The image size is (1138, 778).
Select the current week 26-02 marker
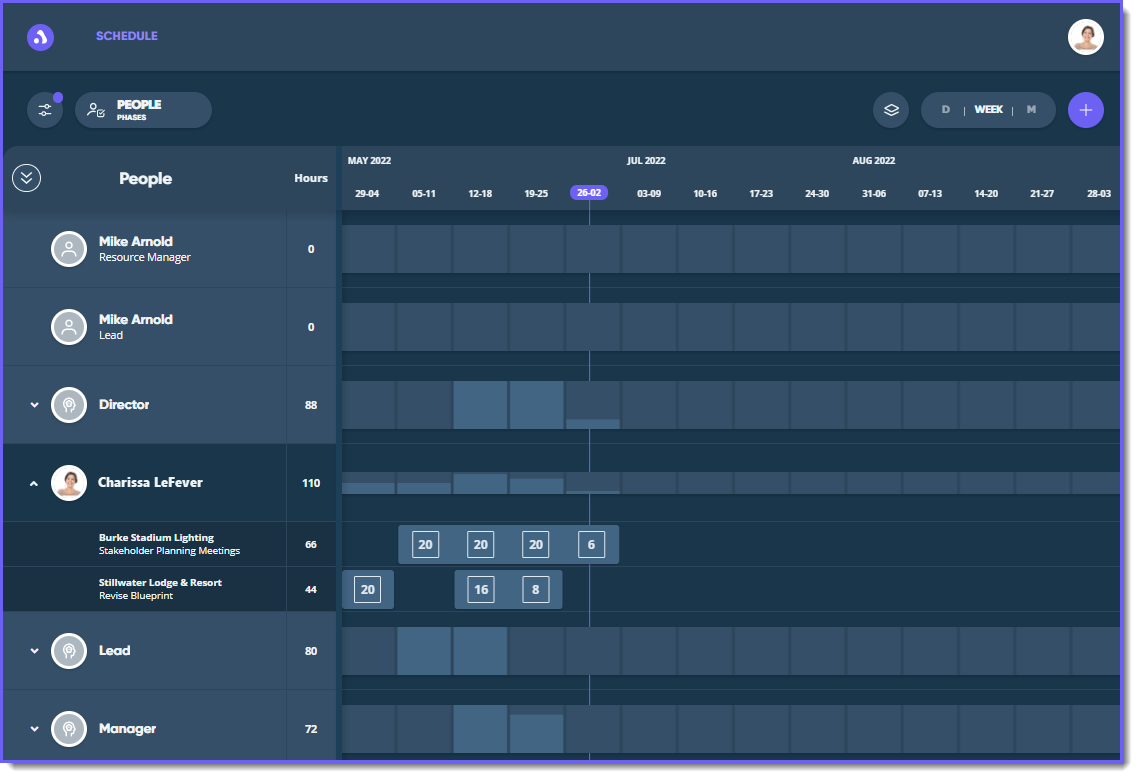[x=587, y=193]
